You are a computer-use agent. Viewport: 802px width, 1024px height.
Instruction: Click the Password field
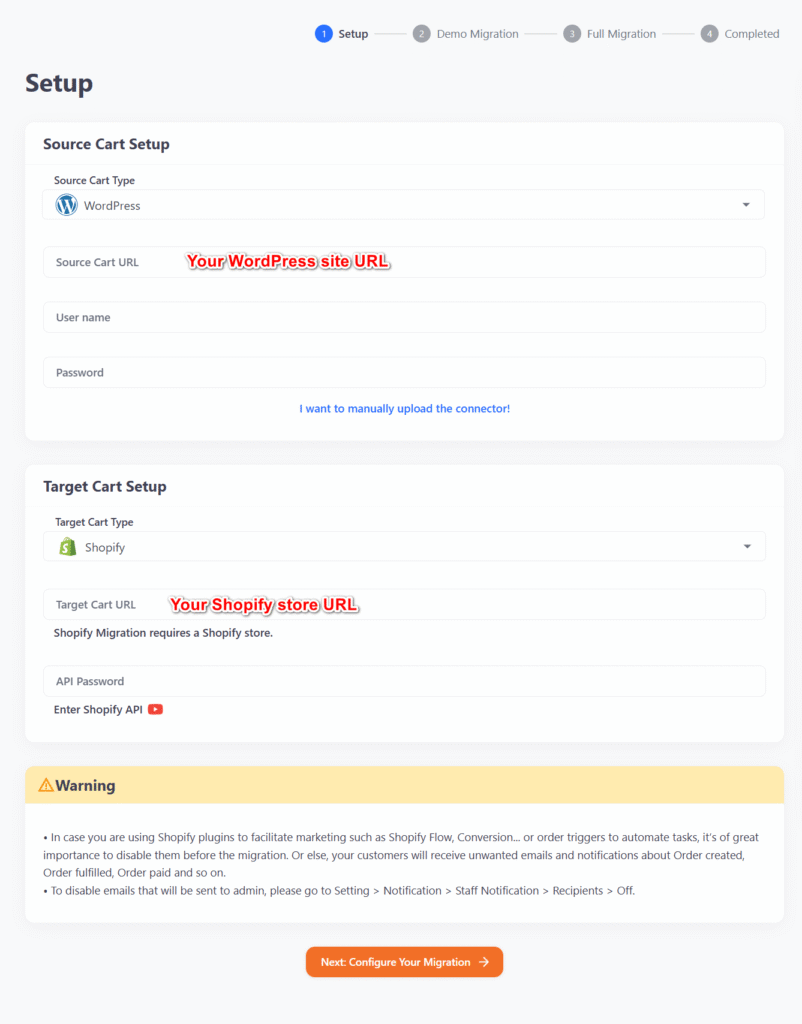[404, 371]
